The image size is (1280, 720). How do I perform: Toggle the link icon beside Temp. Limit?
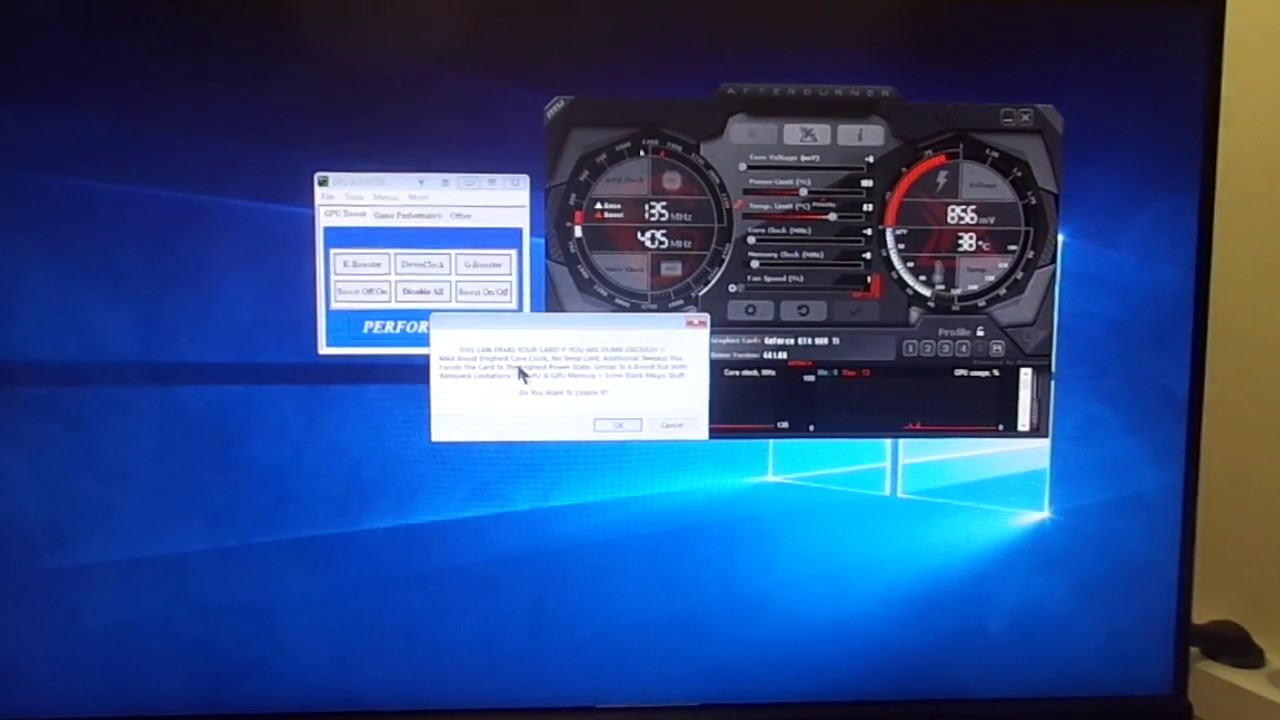739,205
